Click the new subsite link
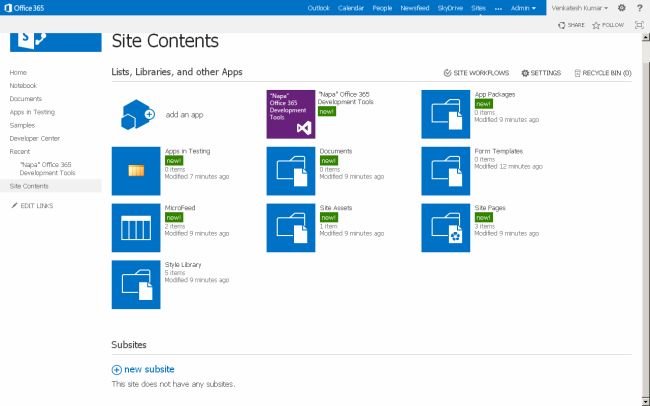The image size is (650, 406). pos(149,369)
